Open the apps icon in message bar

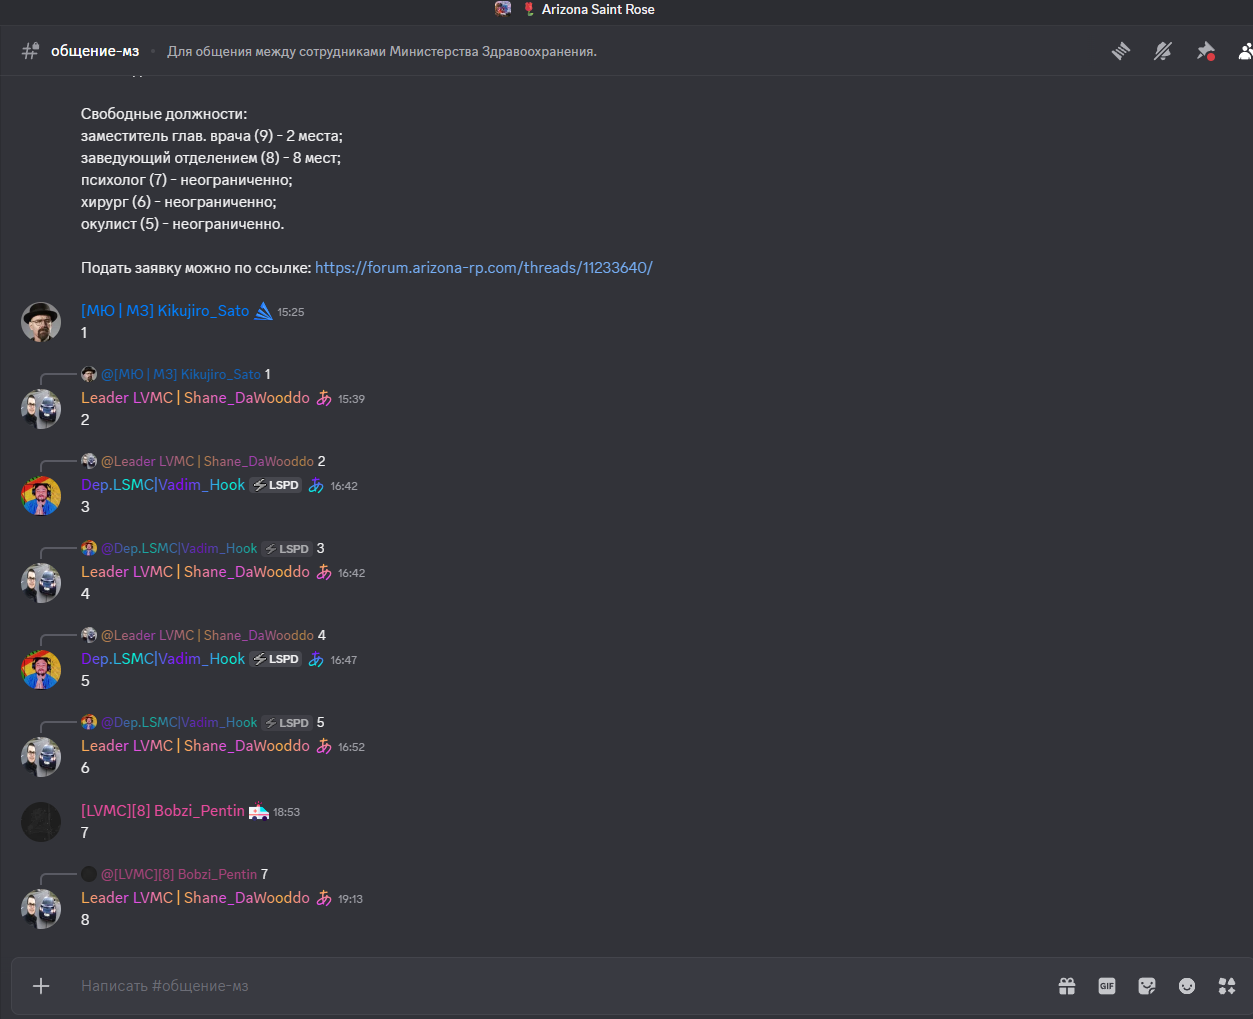point(1227,986)
